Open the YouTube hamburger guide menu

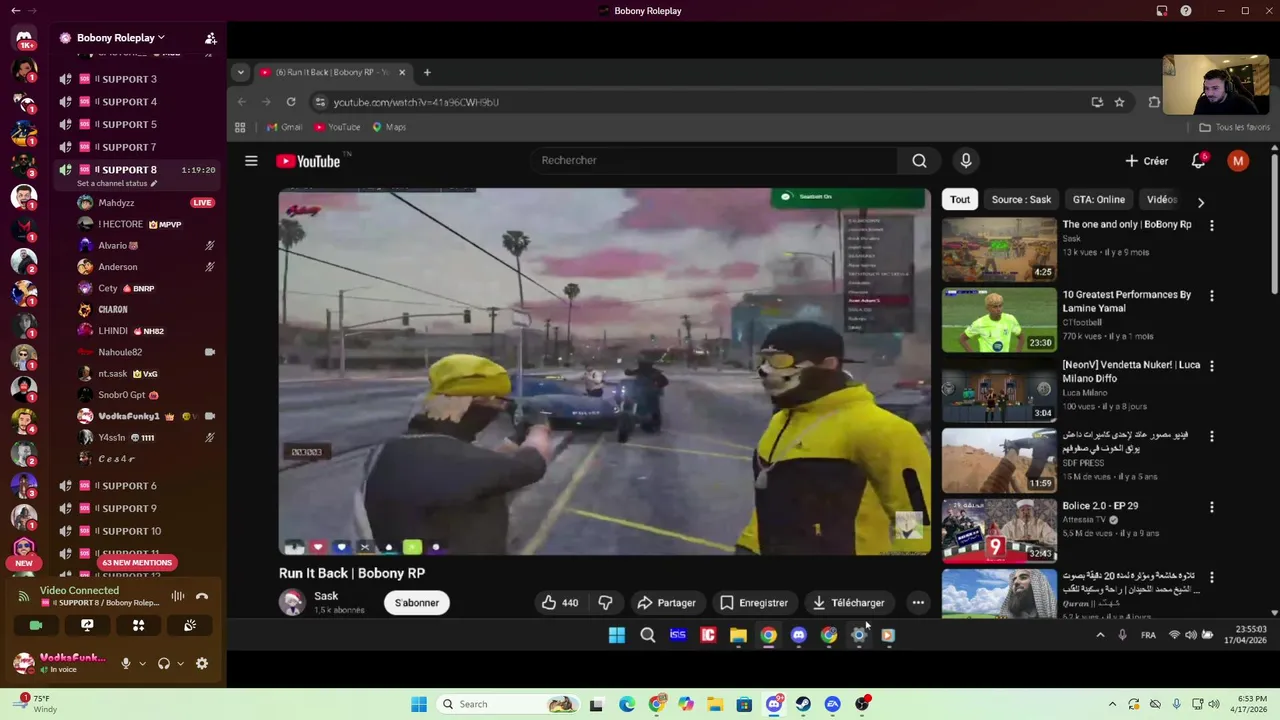tap(251, 161)
